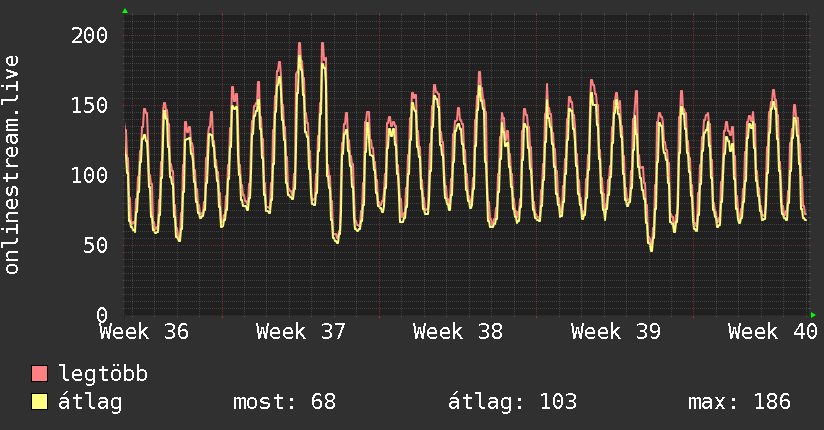The width and height of the screenshot is (824, 430).
Task: Click the átlag legend label next to yellow swatch
Action: click(90, 402)
